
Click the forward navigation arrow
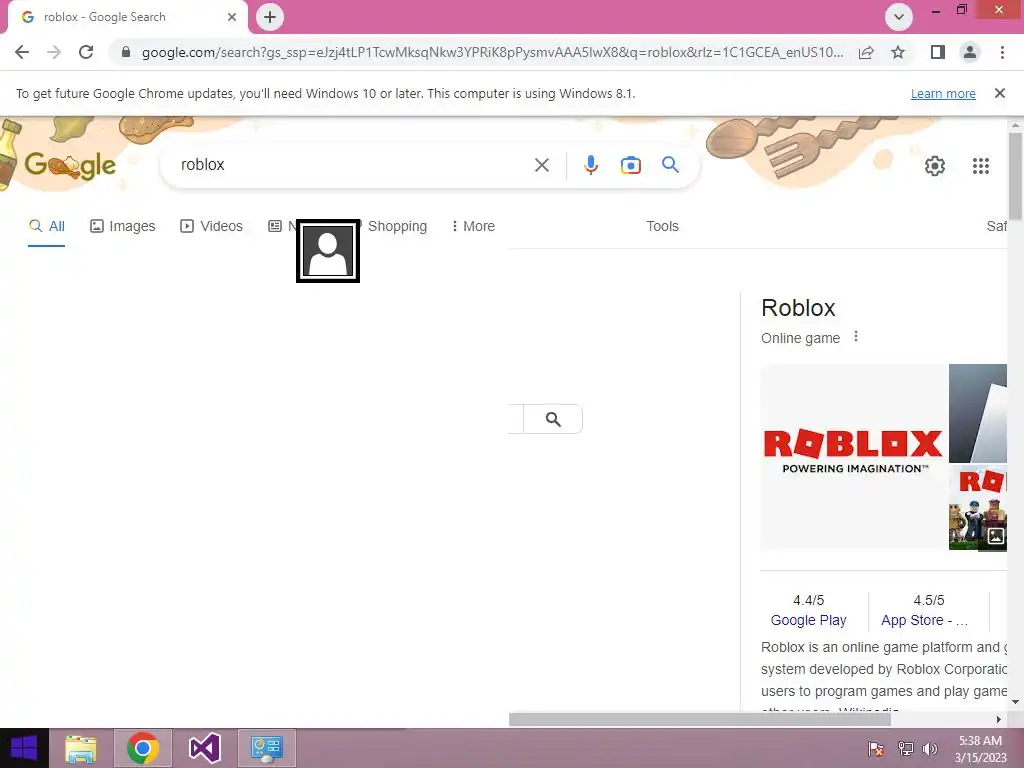click(x=54, y=52)
